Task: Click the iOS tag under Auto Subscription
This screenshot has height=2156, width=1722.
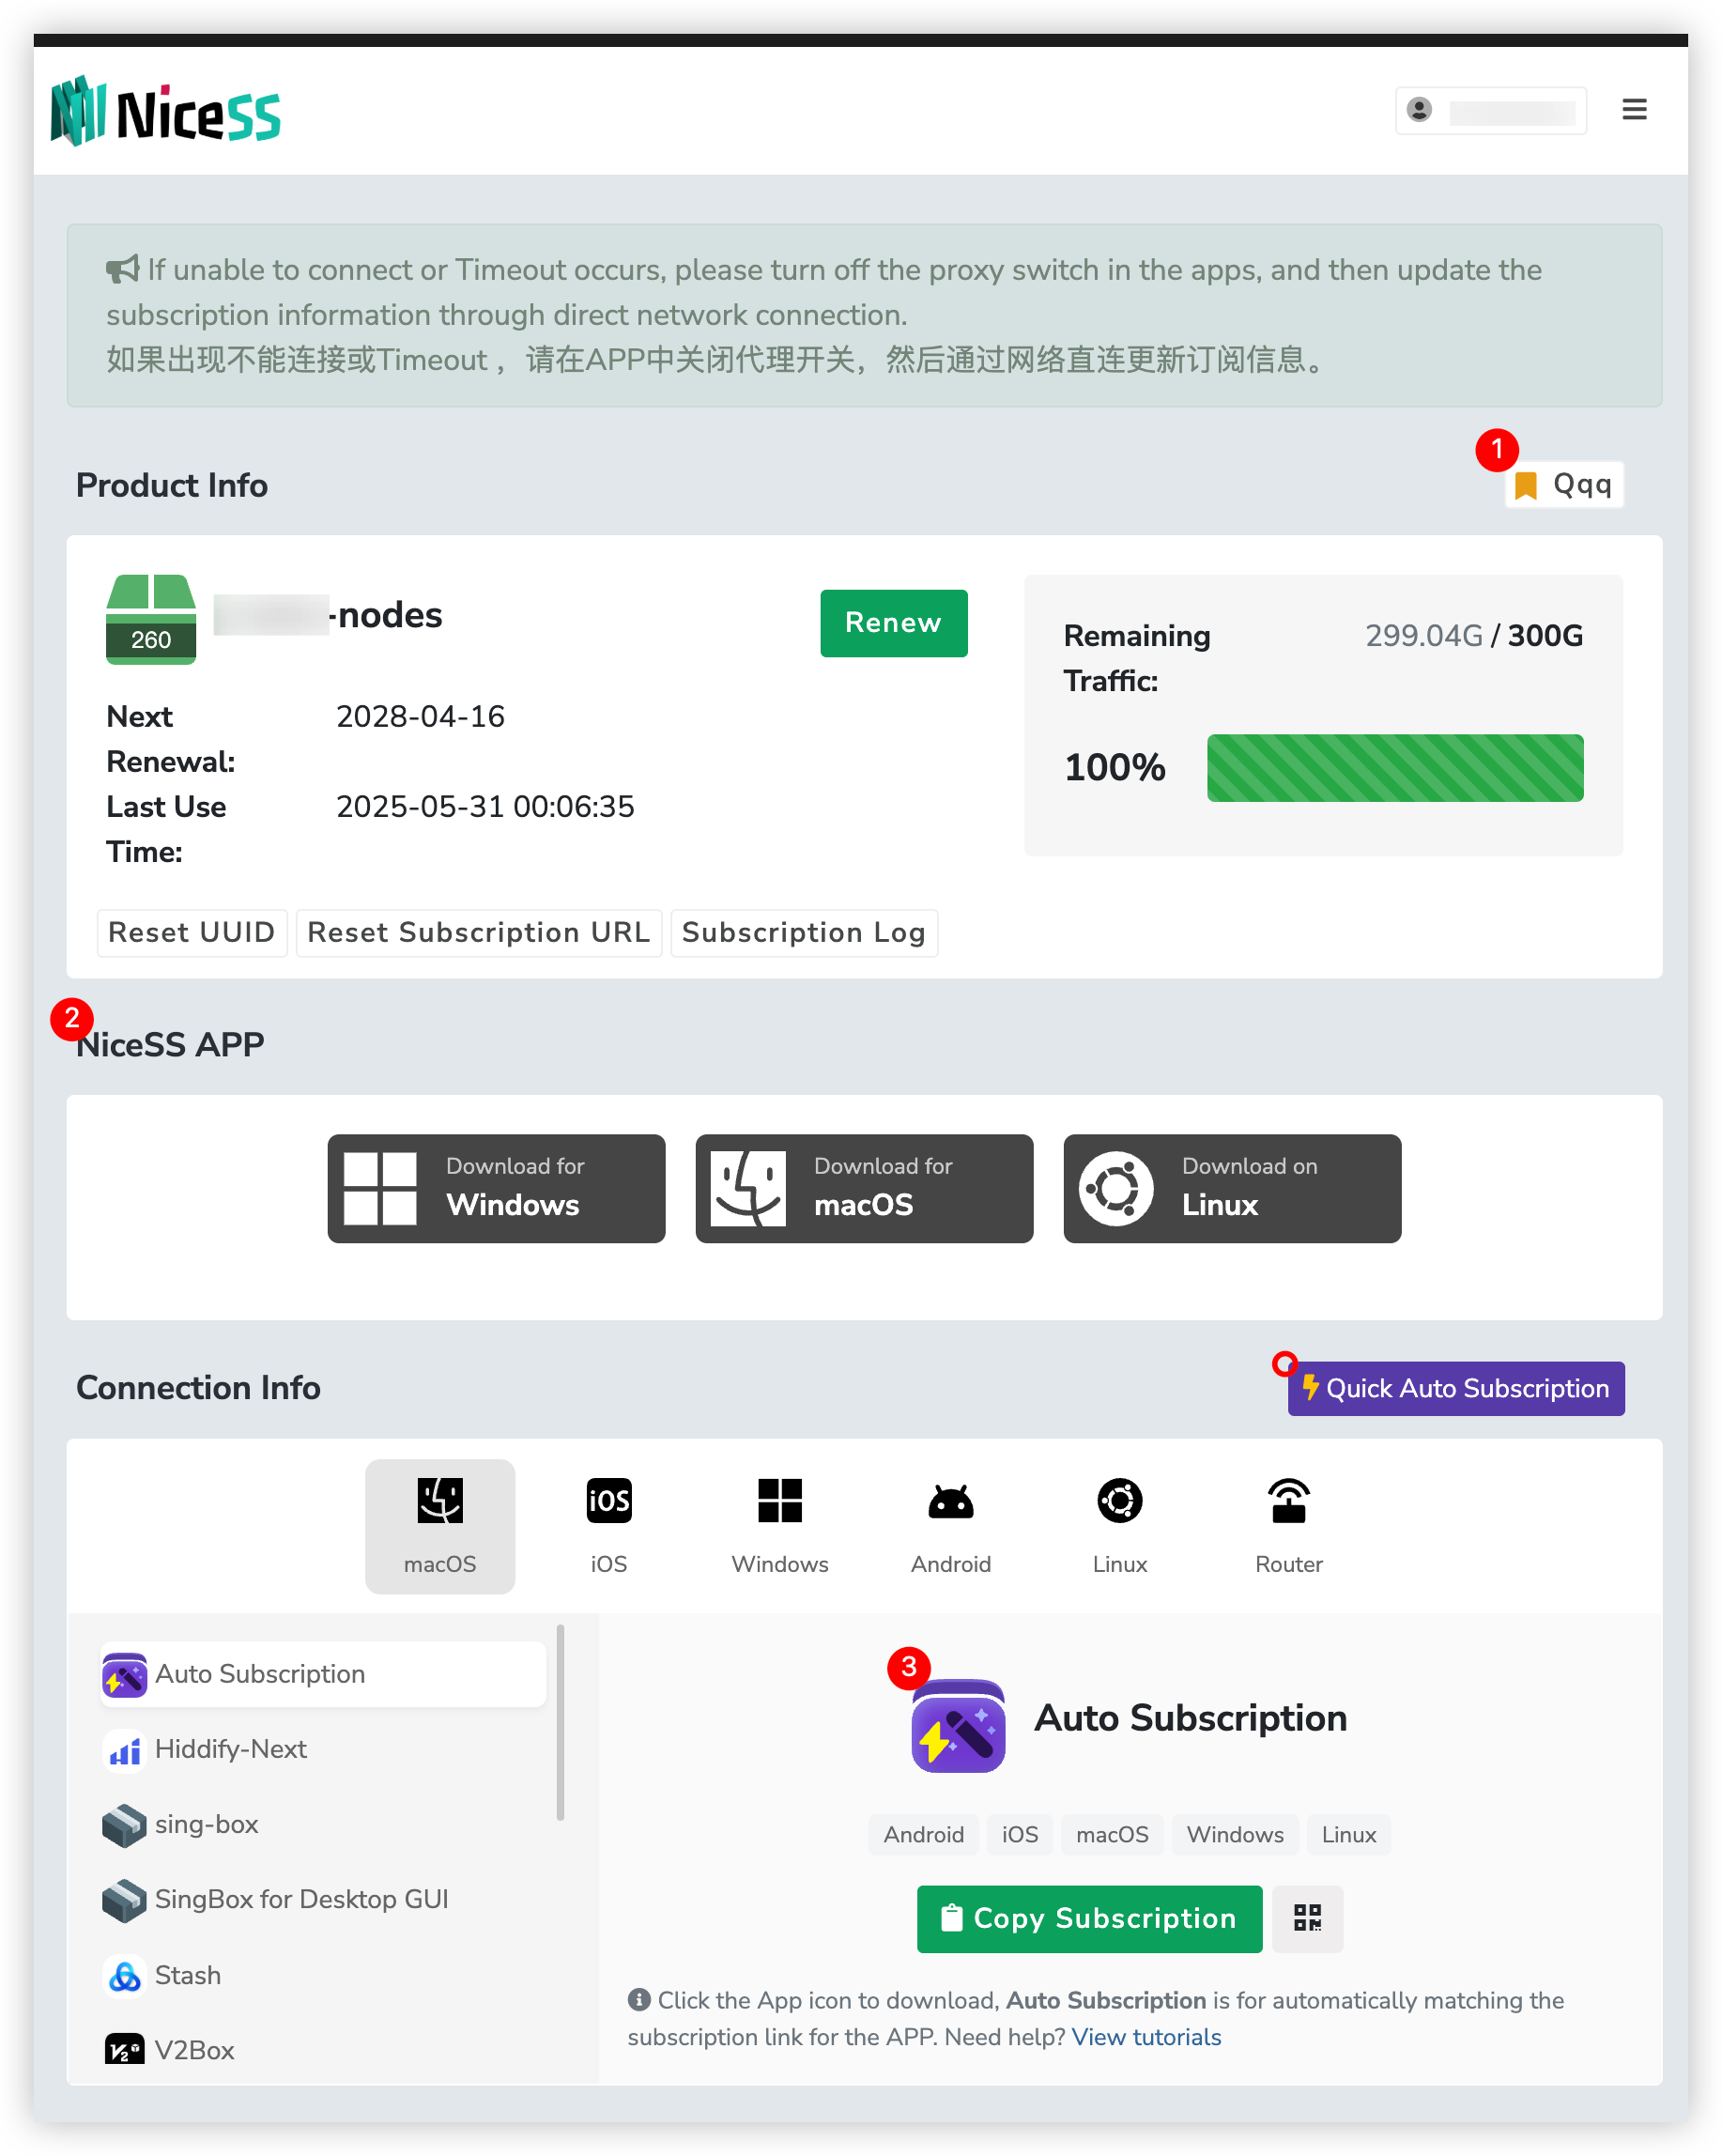Action: coord(1020,1835)
